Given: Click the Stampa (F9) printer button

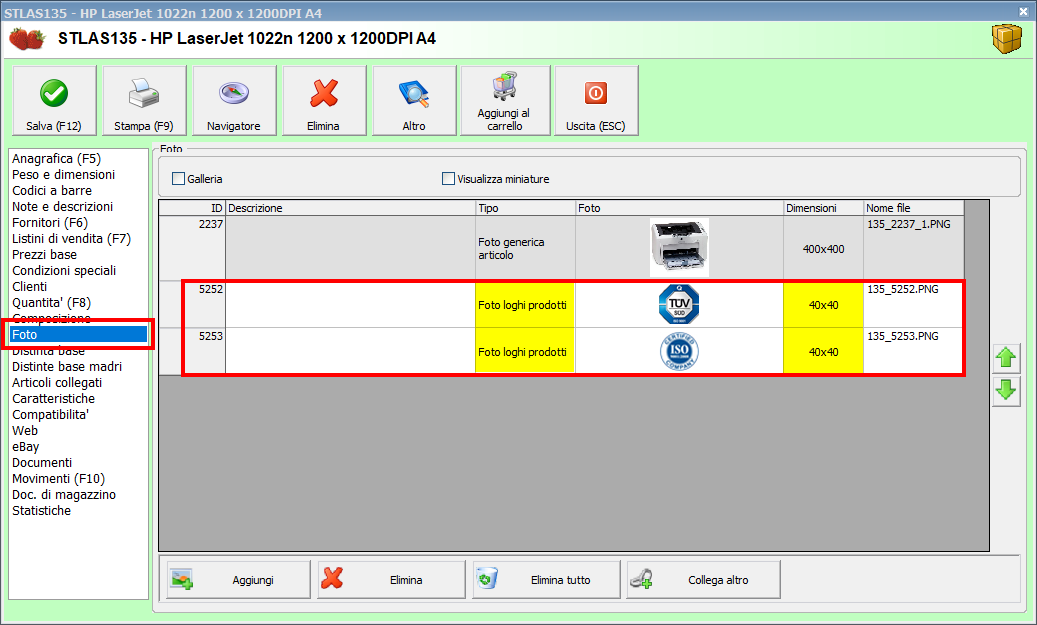Looking at the screenshot, I should (x=144, y=101).
